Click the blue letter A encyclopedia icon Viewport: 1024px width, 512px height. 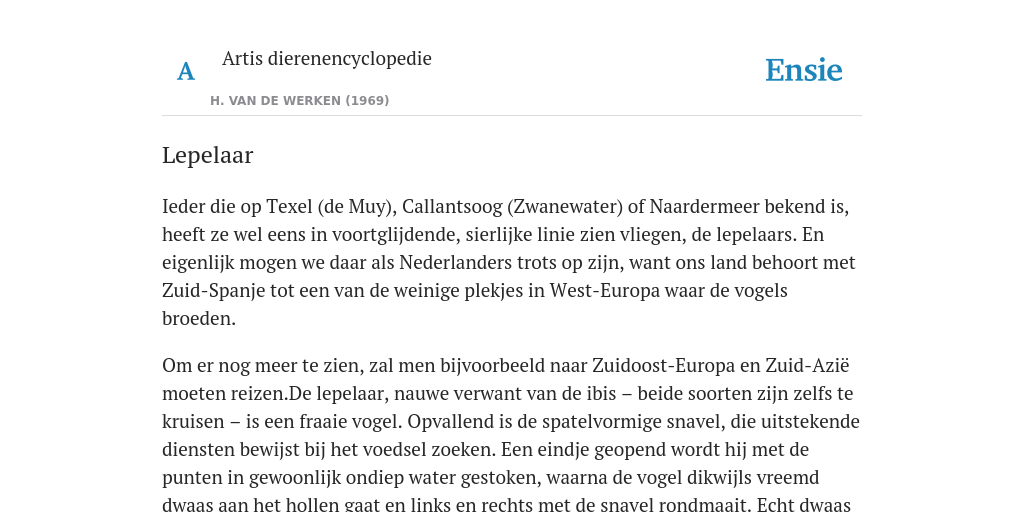(x=186, y=71)
